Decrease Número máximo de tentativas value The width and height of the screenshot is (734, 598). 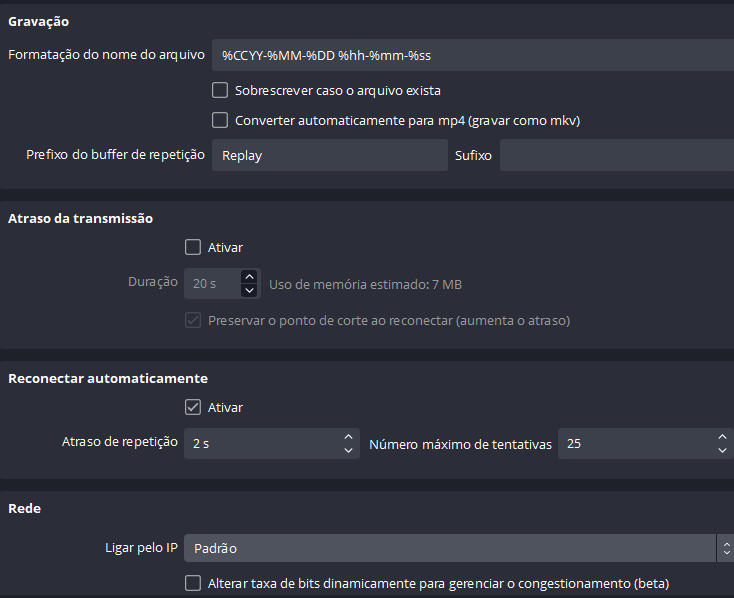[x=722, y=450]
